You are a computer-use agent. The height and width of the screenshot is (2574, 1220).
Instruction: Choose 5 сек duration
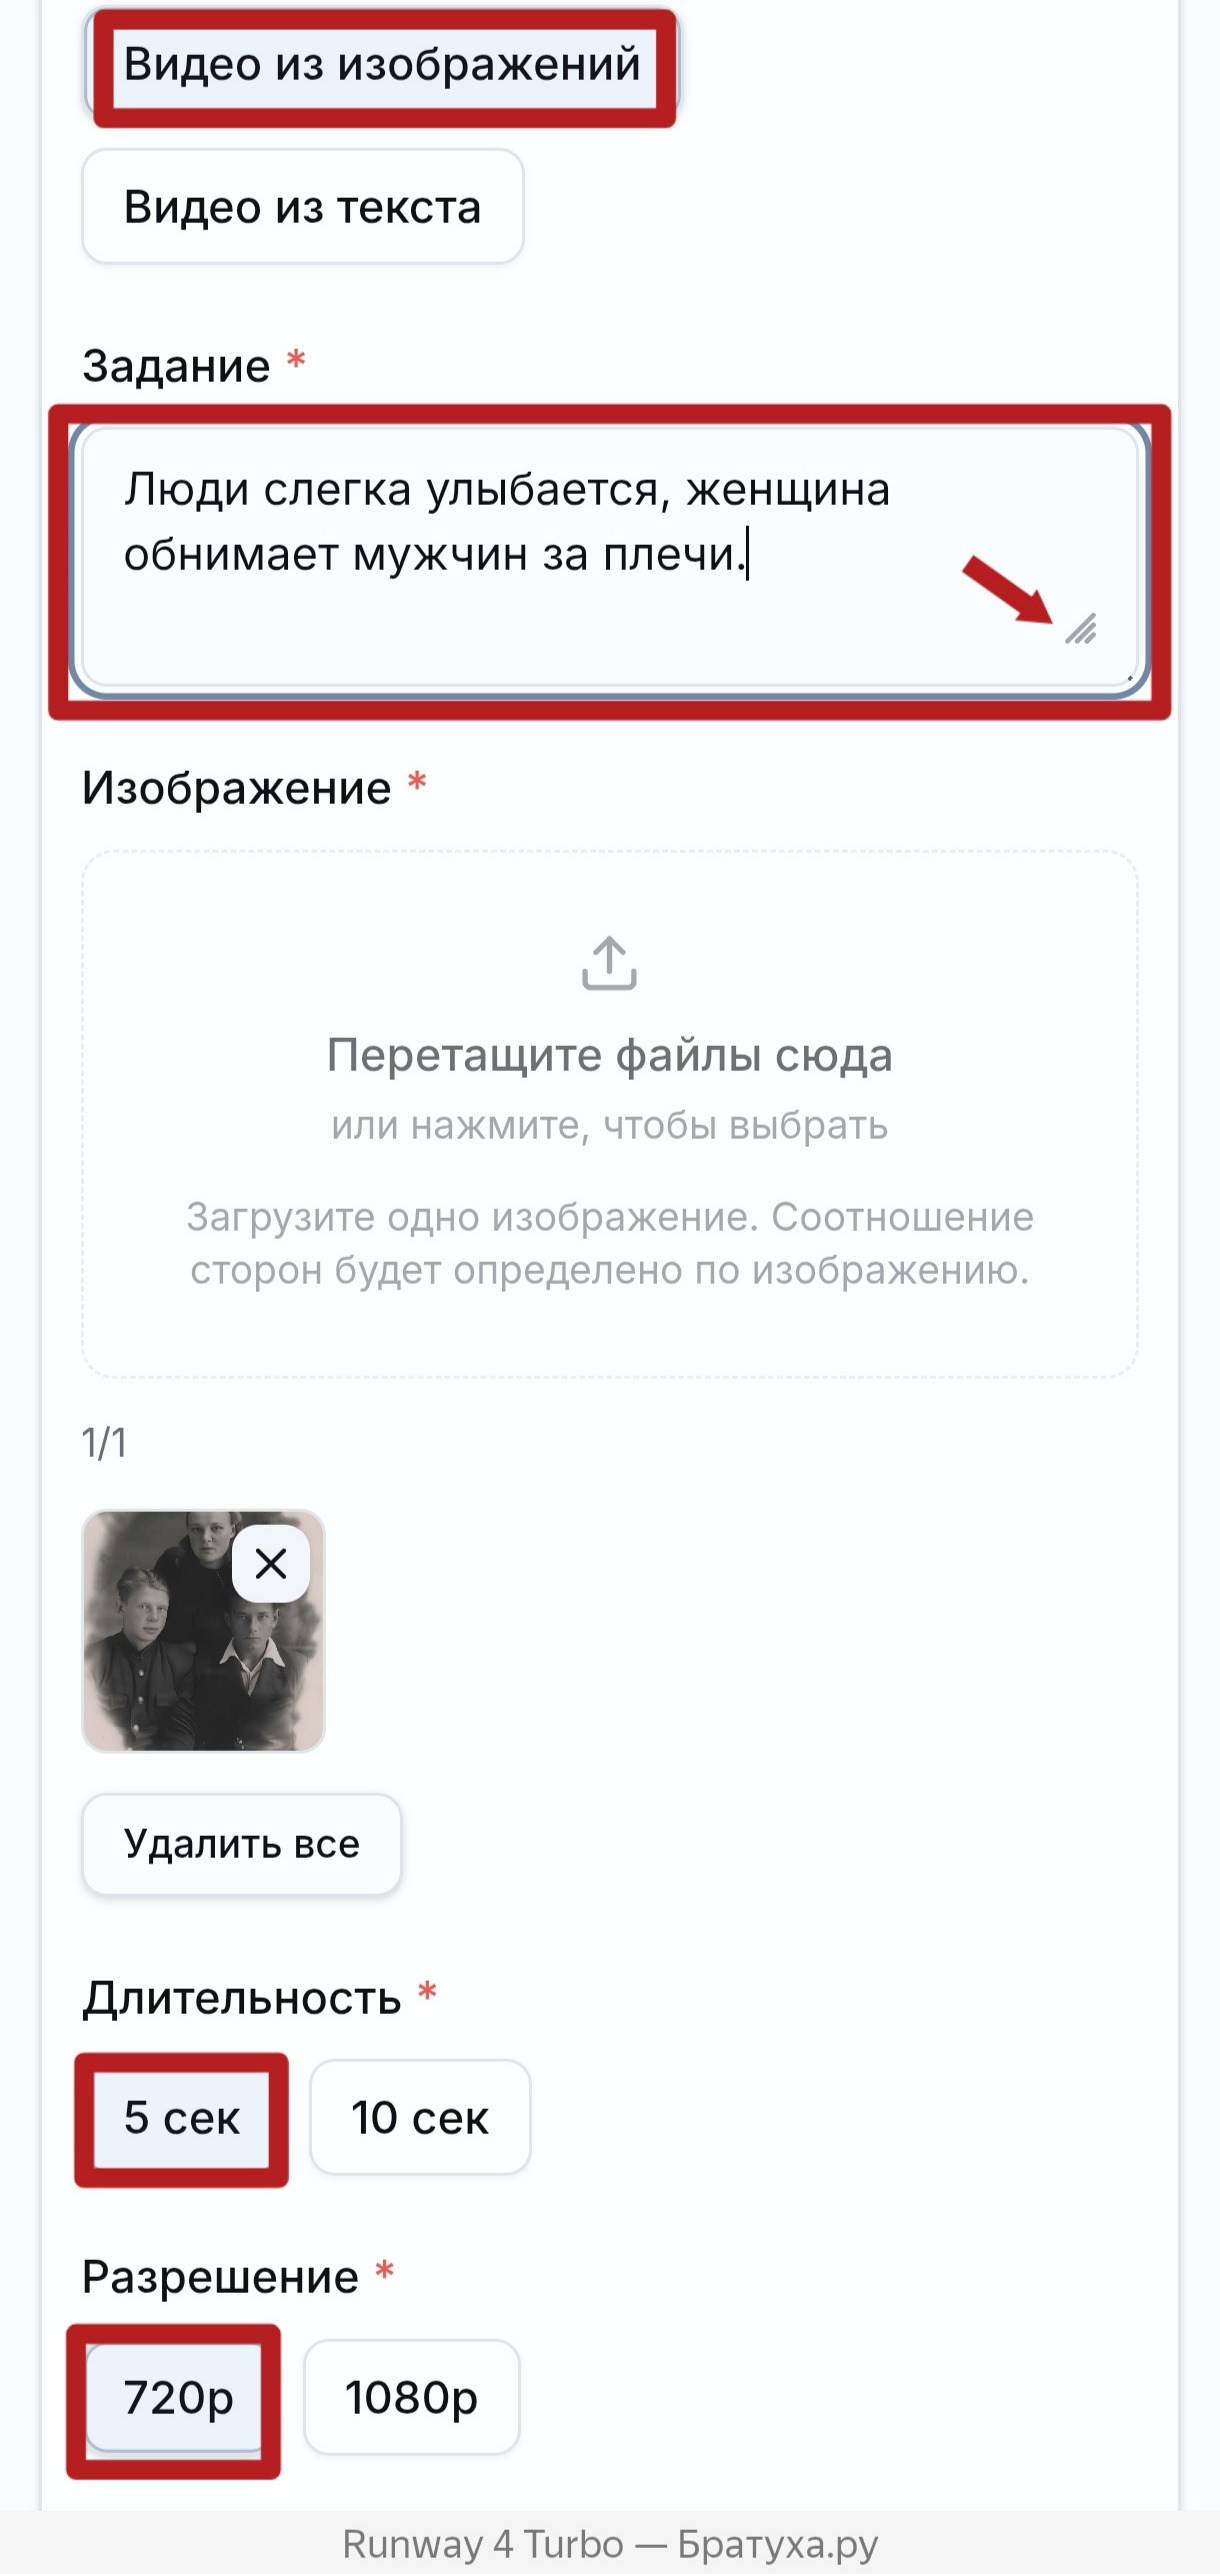click(x=182, y=2117)
